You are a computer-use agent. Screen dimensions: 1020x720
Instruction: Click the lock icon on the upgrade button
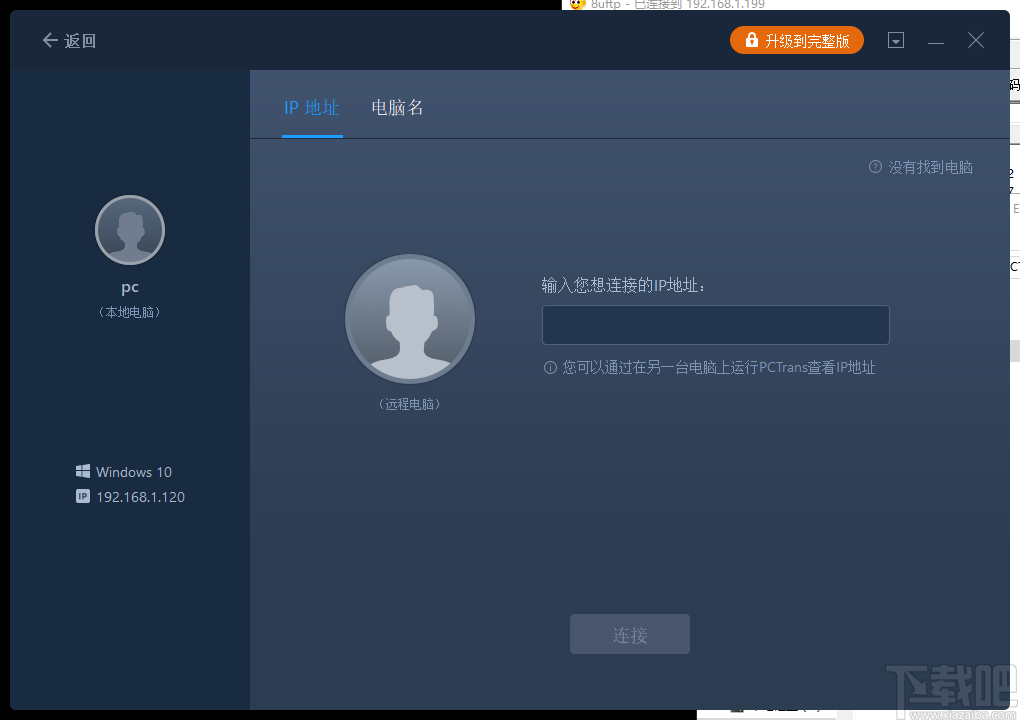point(750,40)
